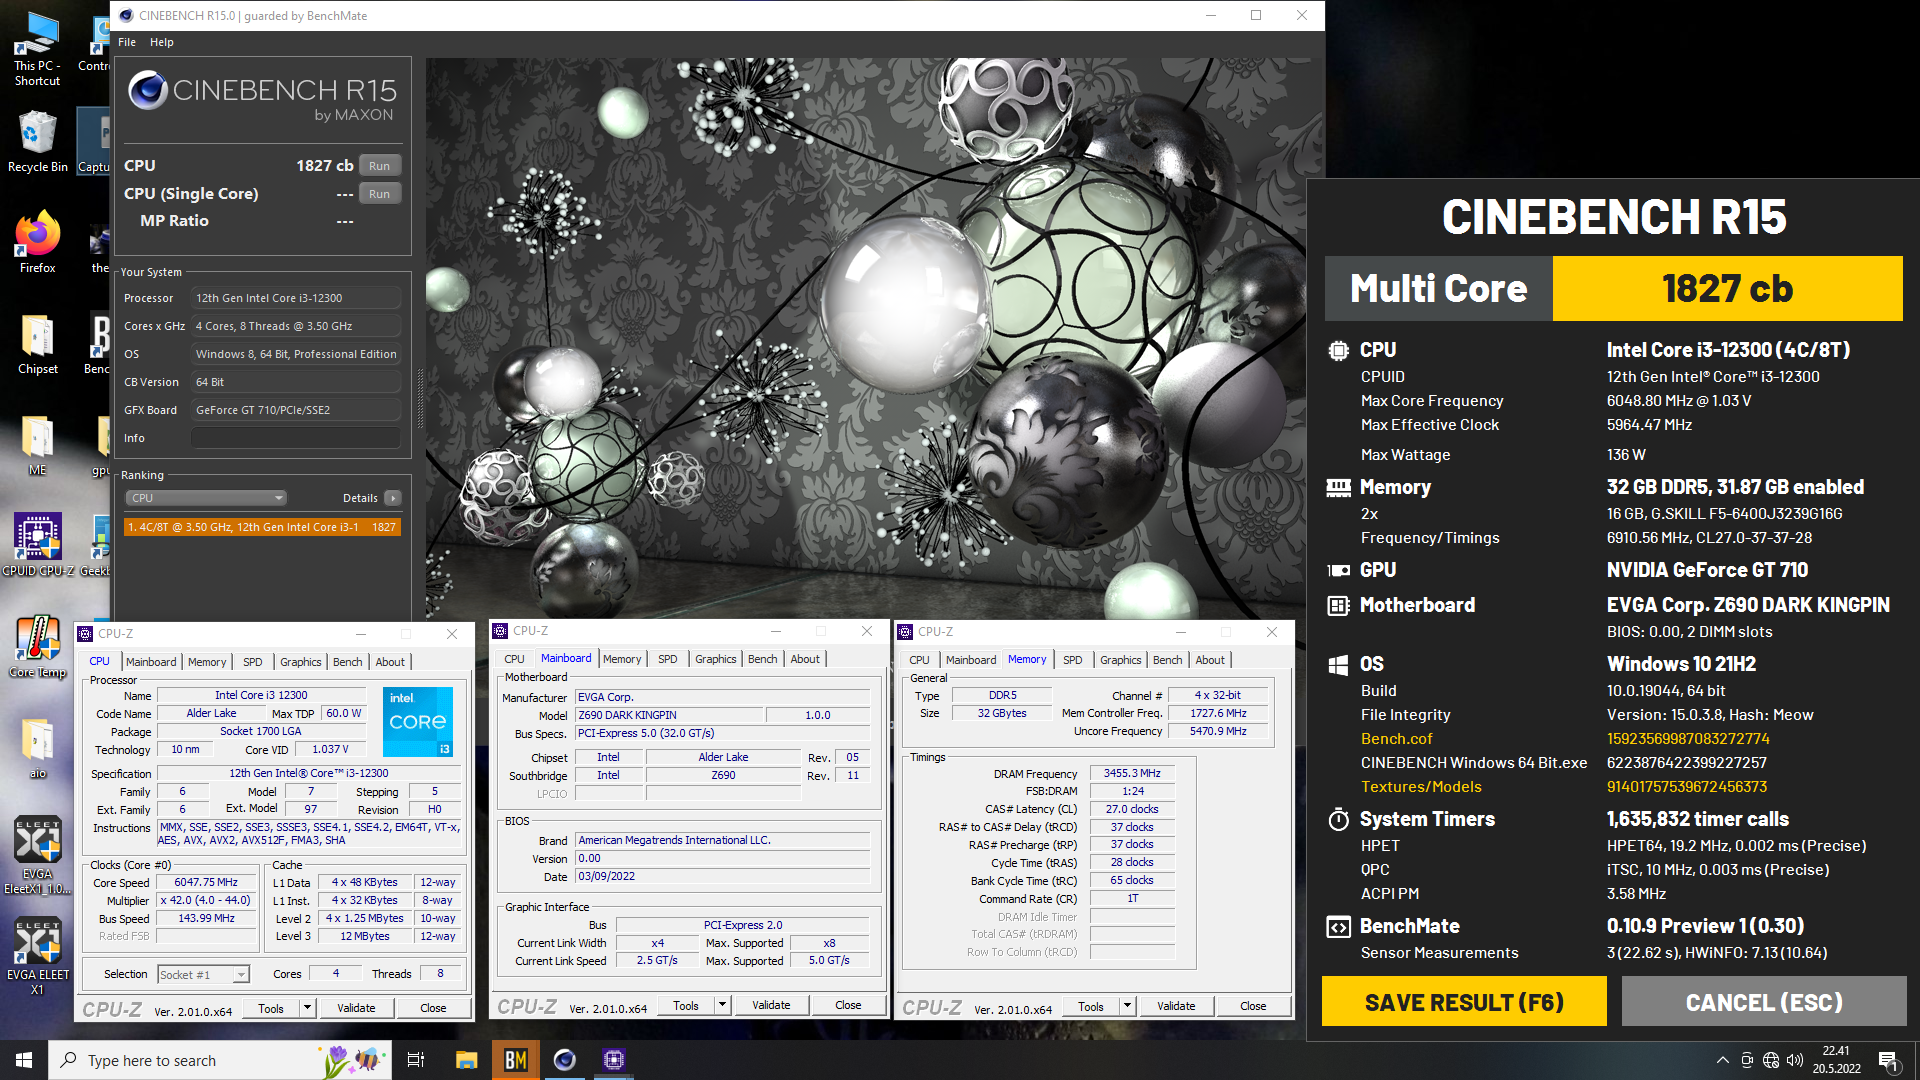Expand ranking Details arrow

pyautogui.click(x=393, y=498)
